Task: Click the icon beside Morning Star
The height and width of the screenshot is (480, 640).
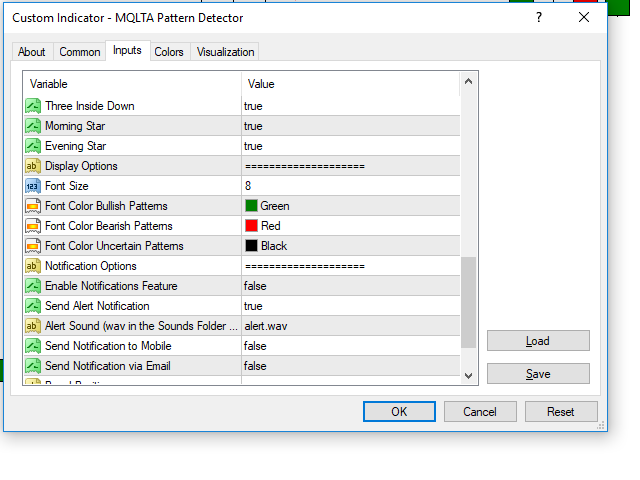Action: (33, 126)
